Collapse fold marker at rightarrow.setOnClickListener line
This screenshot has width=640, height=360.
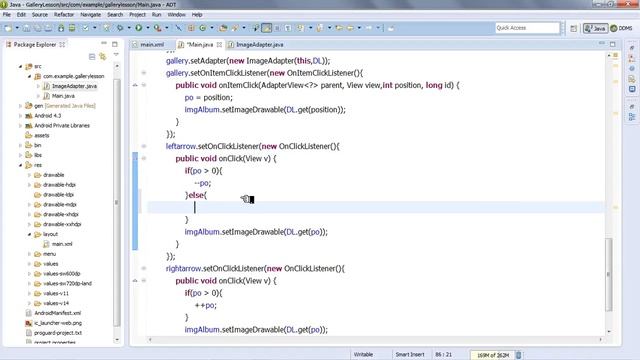[x=144, y=269]
